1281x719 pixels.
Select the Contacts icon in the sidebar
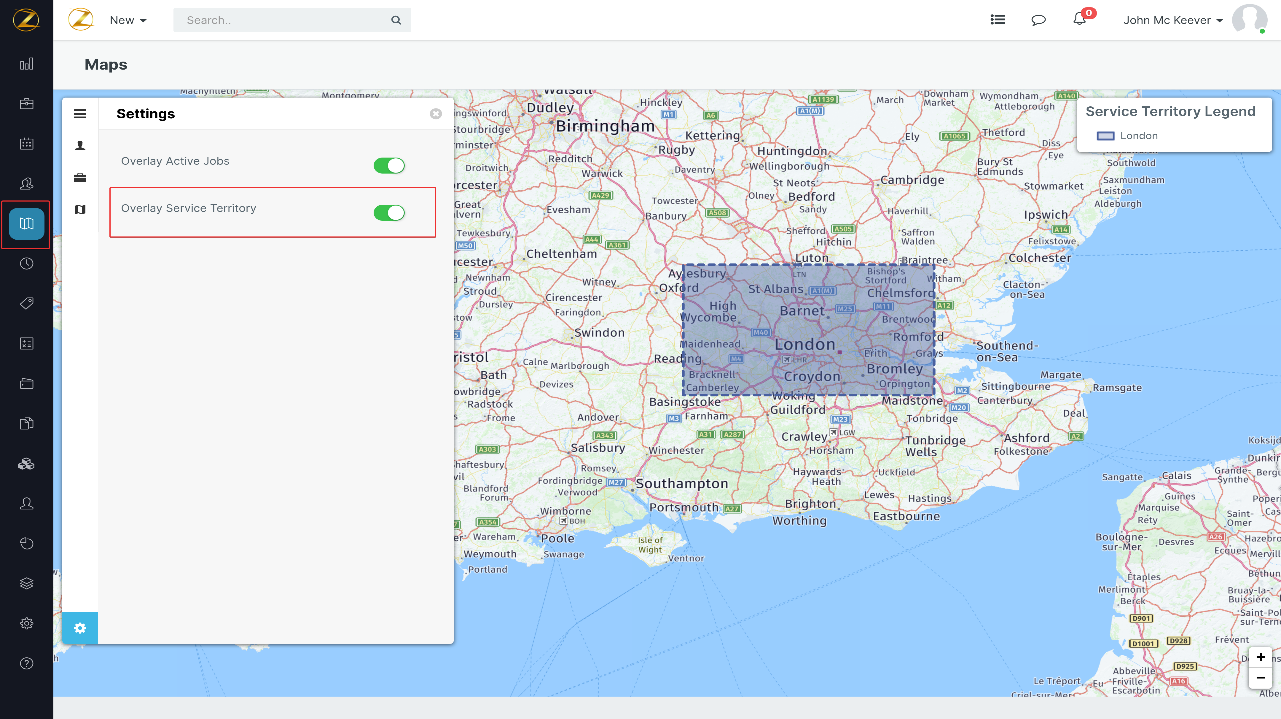click(x=26, y=183)
